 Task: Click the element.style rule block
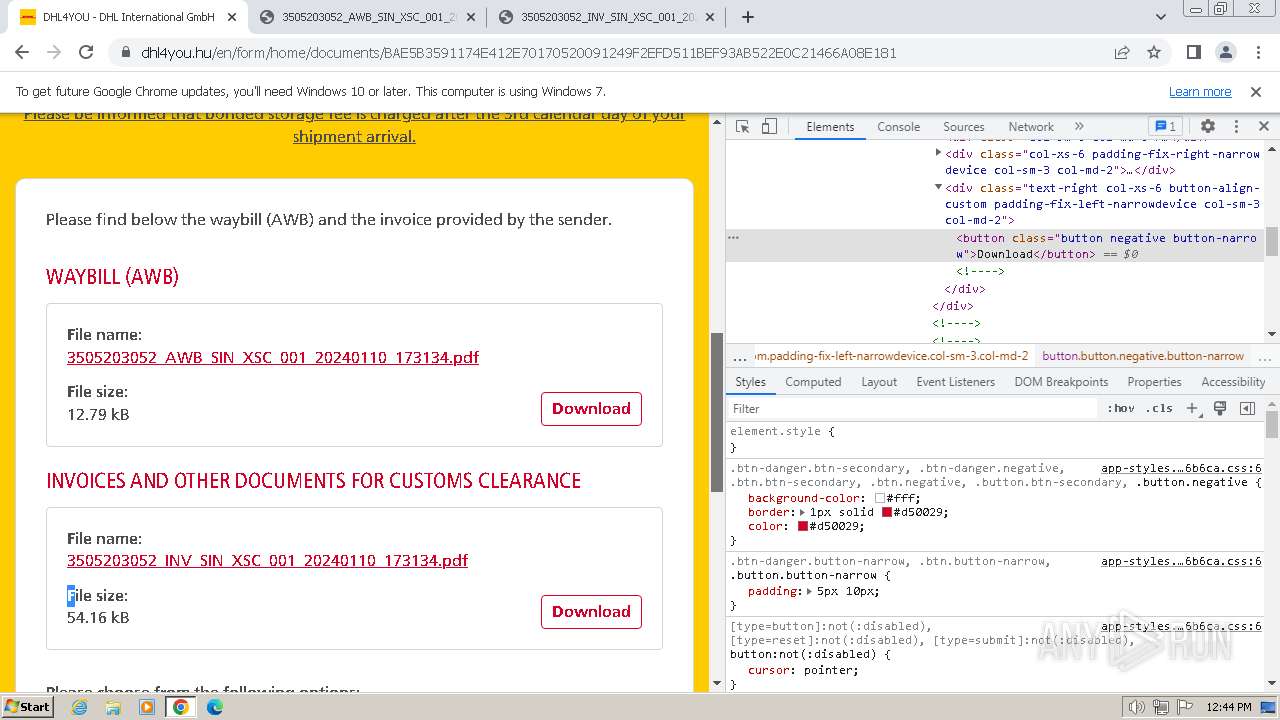(x=995, y=439)
